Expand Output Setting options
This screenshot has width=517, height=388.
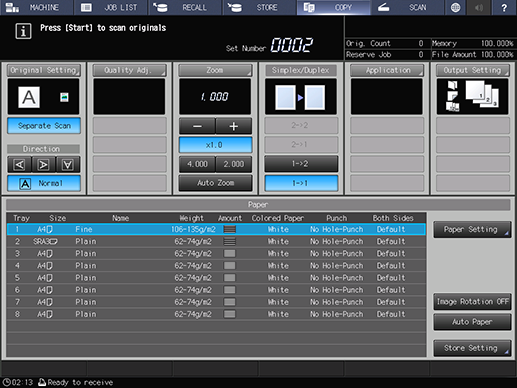click(x=473, y=70)
